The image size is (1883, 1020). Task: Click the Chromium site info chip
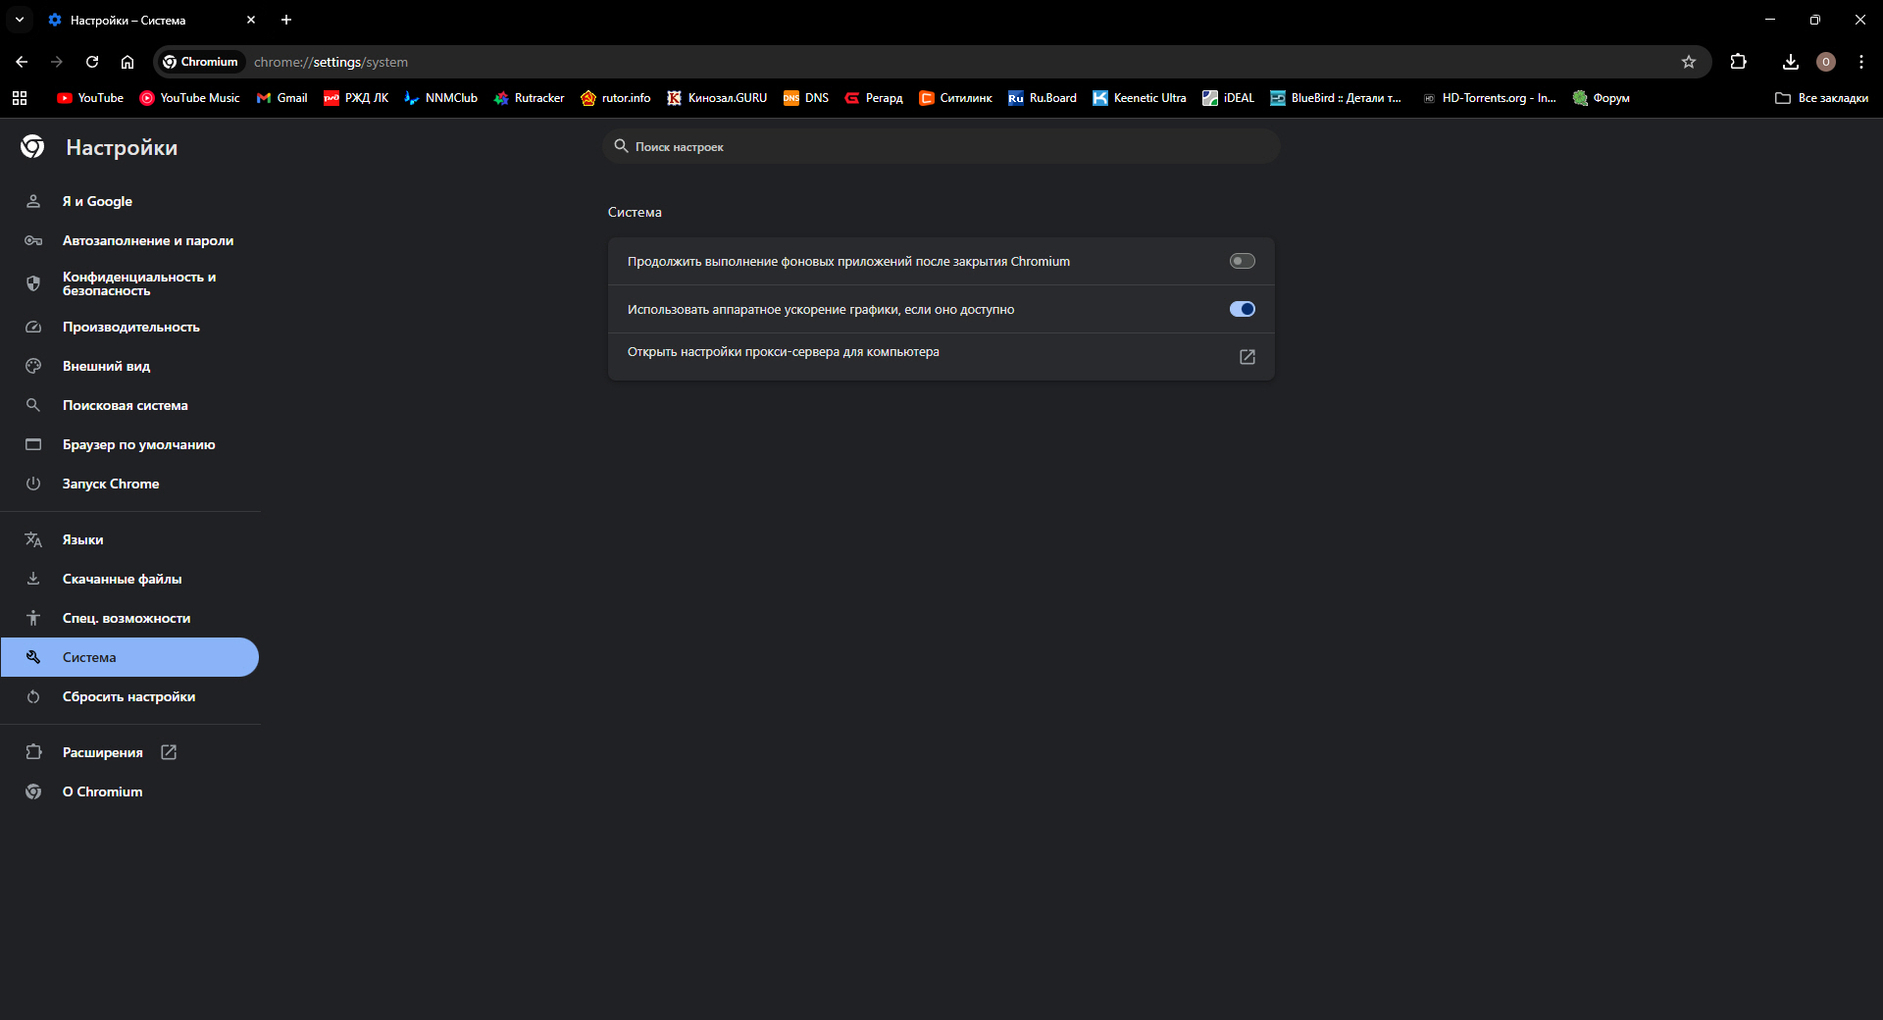(x=201, y=62)
